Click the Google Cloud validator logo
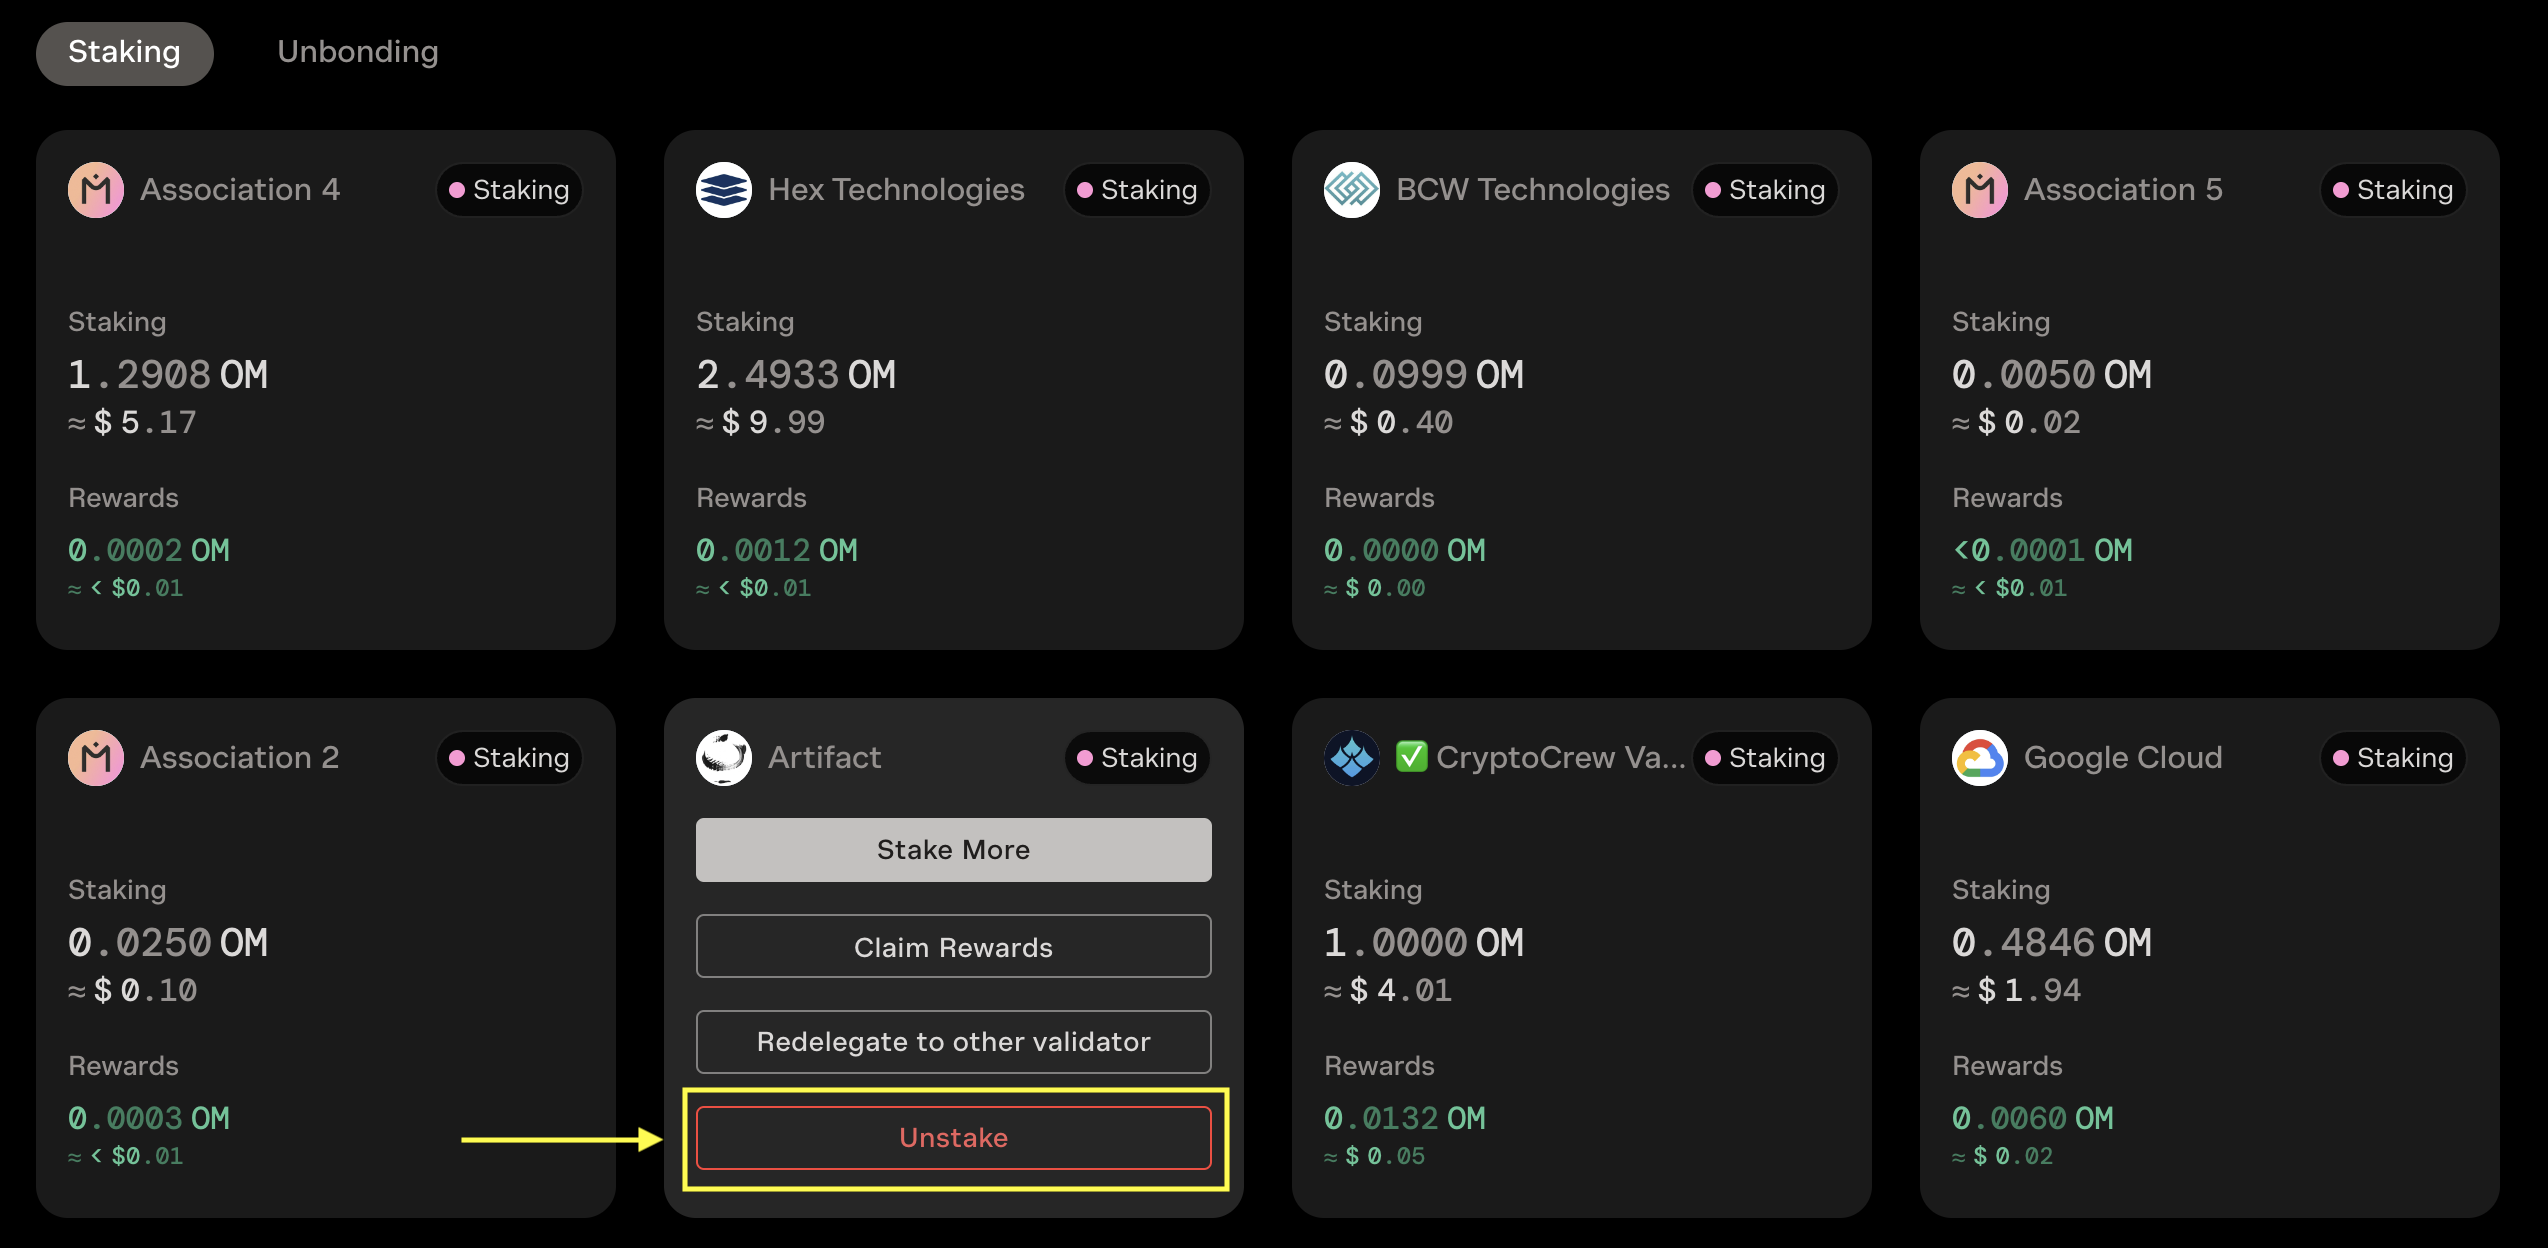This screenshot has height=1248, width=2548. click(1980, 758)
